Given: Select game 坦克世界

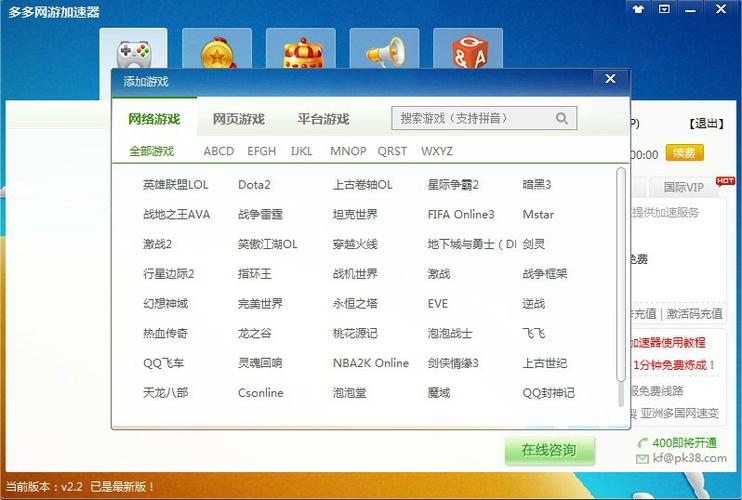Looking at the screenshot, I should (x=355, y=215).
